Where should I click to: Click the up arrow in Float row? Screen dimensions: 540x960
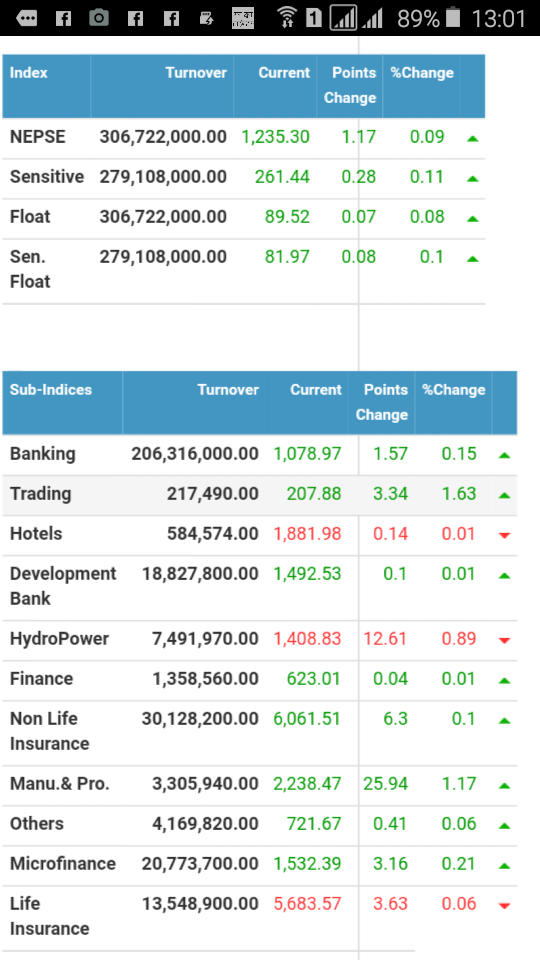click(472, 219)
